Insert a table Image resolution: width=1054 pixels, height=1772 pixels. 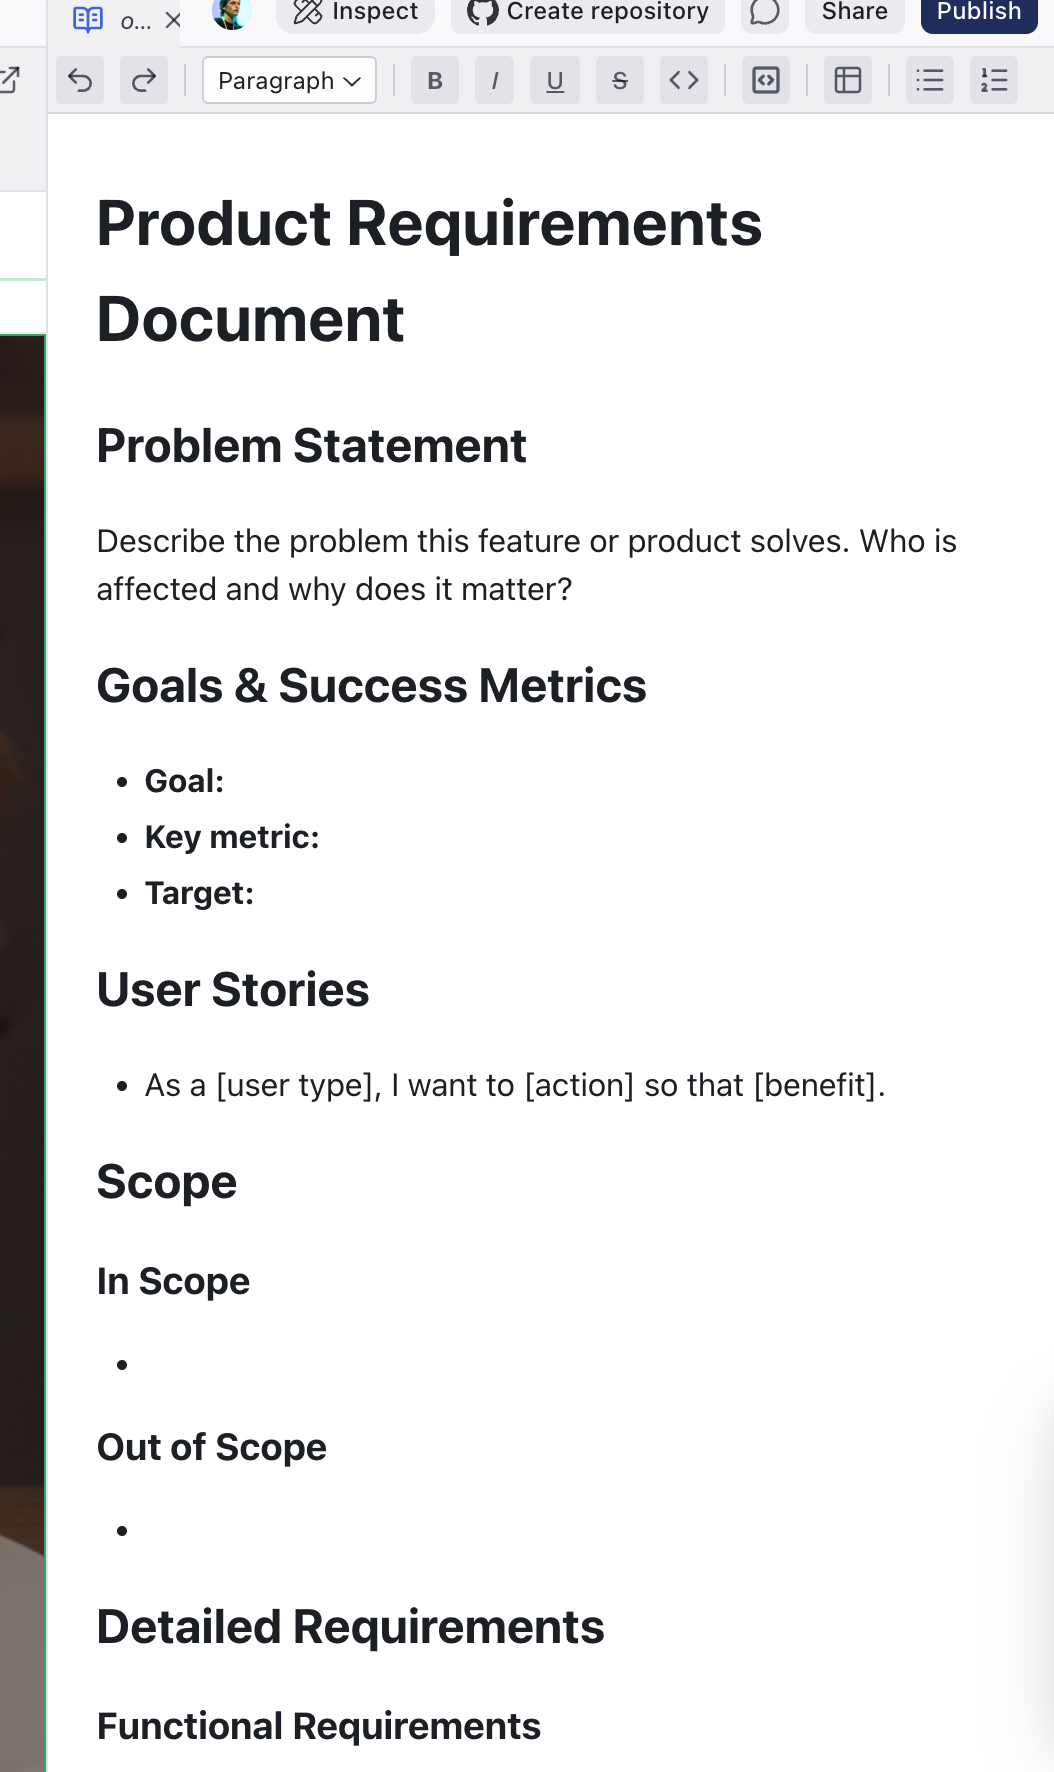848,81
